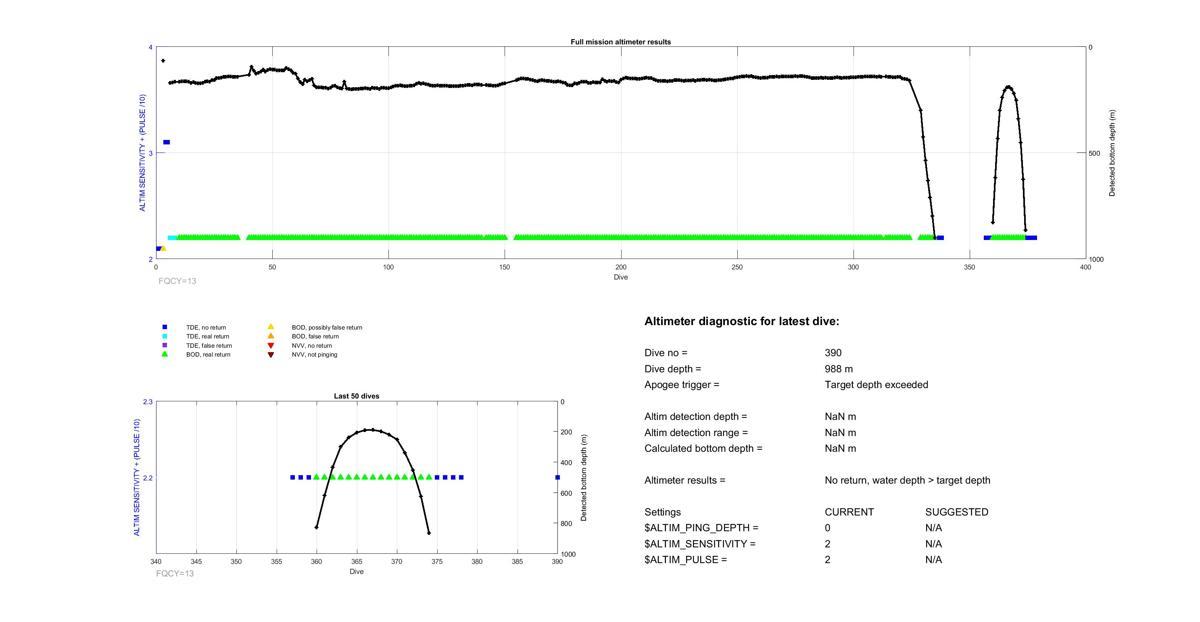
Task: Click the 'Altim detection depth =' label
Action: coord(695,417)
